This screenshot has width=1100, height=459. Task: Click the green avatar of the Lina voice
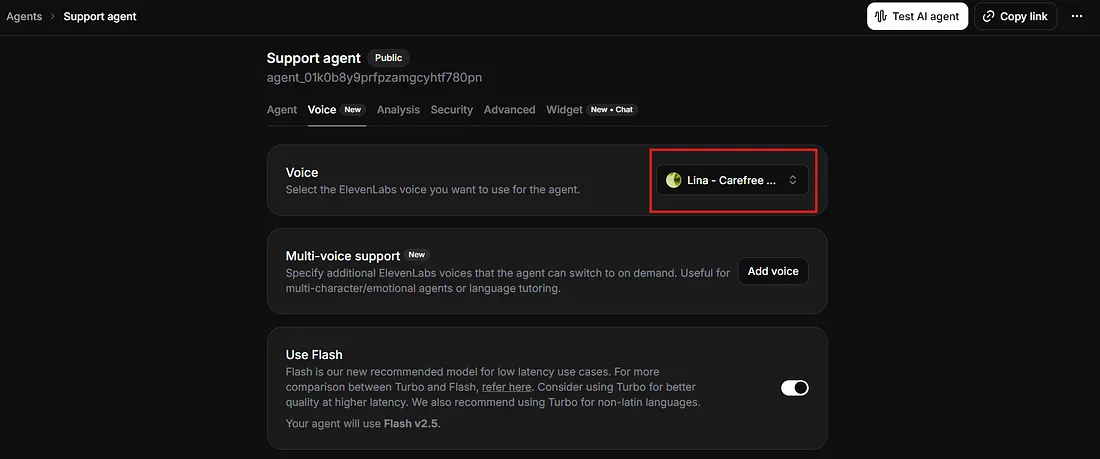[673, 180]
